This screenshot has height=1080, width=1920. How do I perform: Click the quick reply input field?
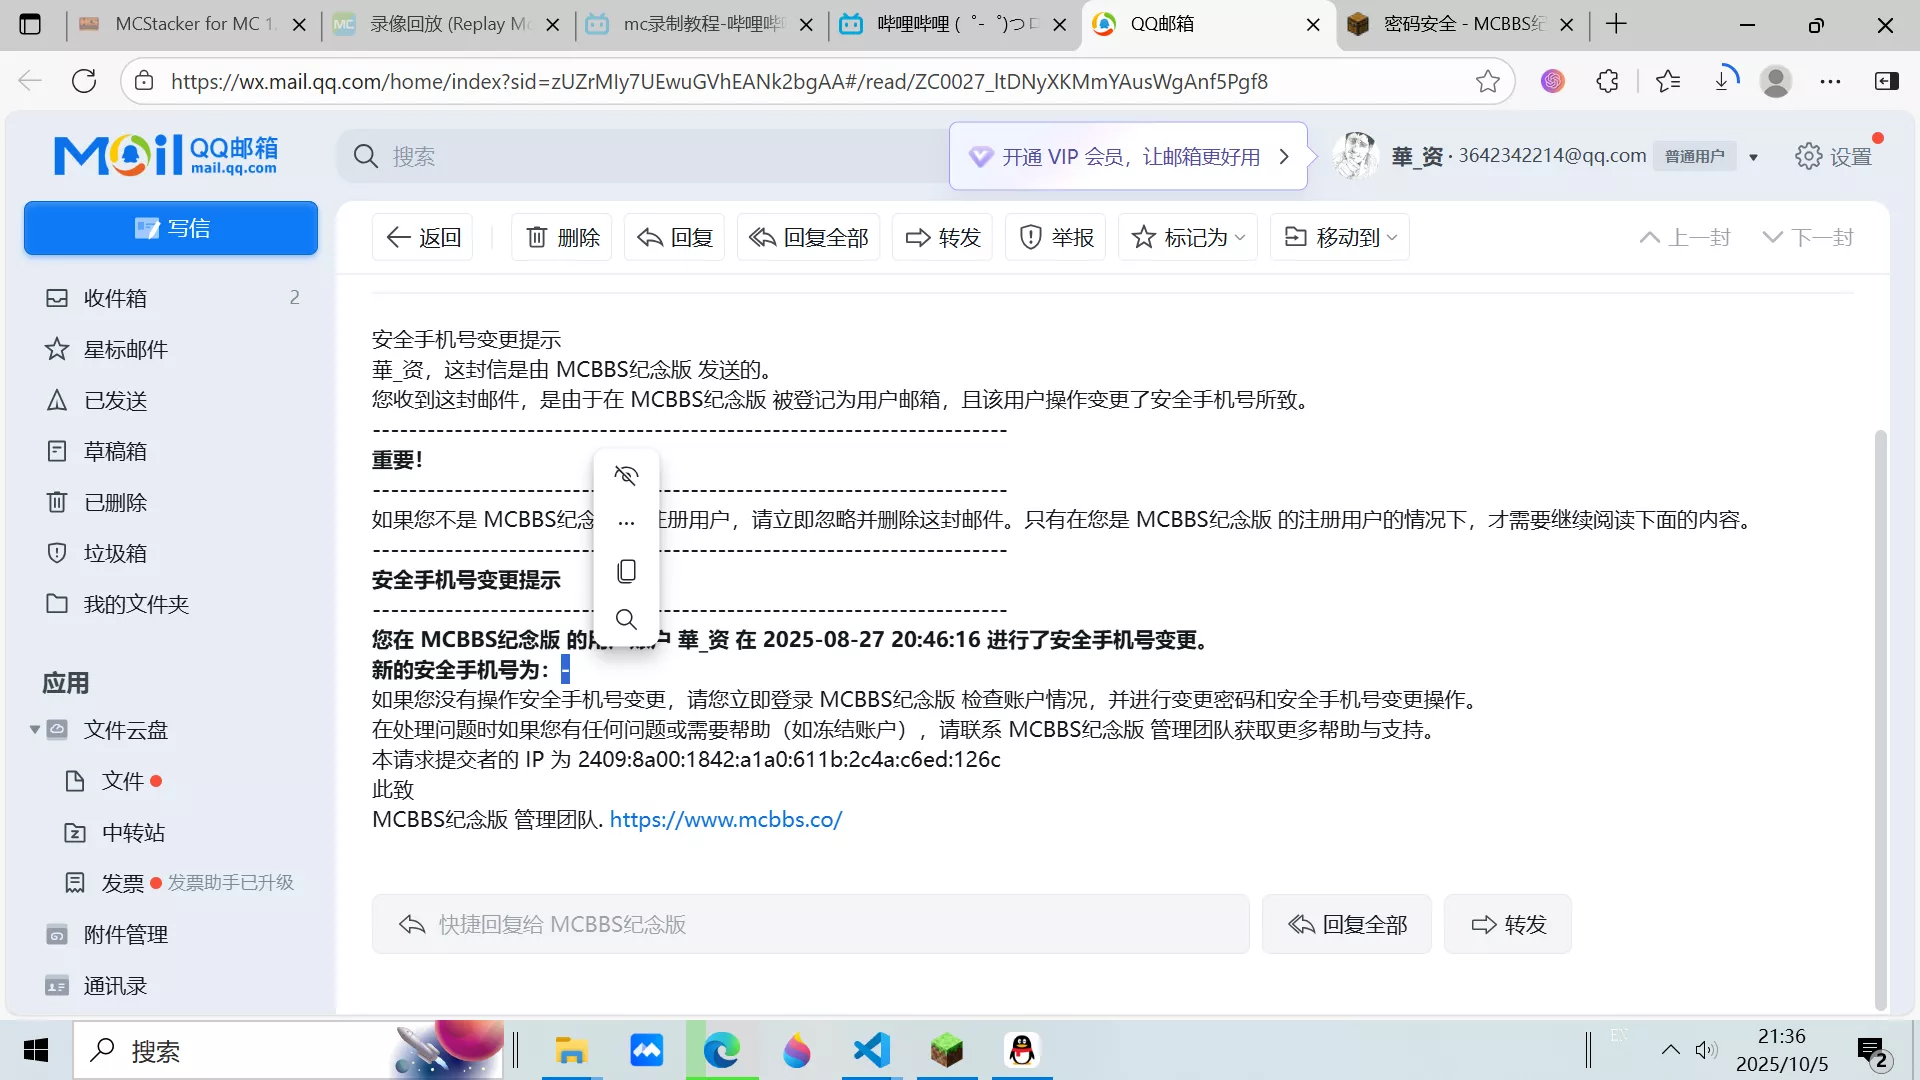[x=810, y=924]
